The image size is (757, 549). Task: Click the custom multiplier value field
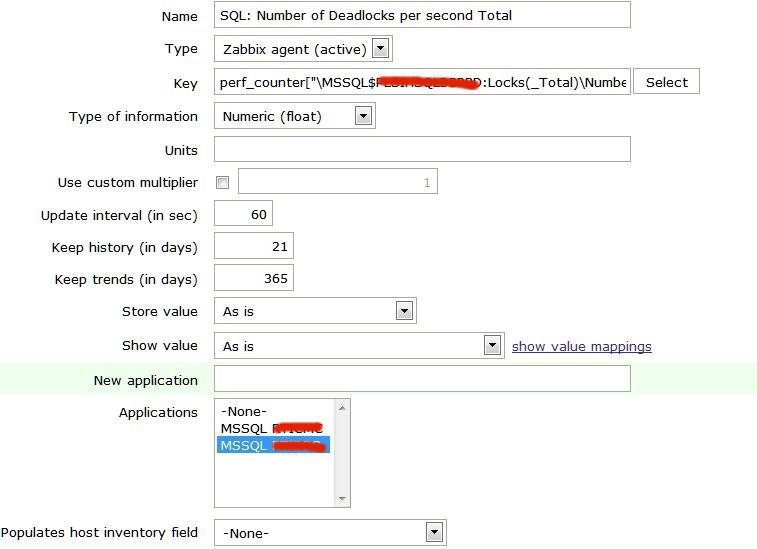point(337,183)
